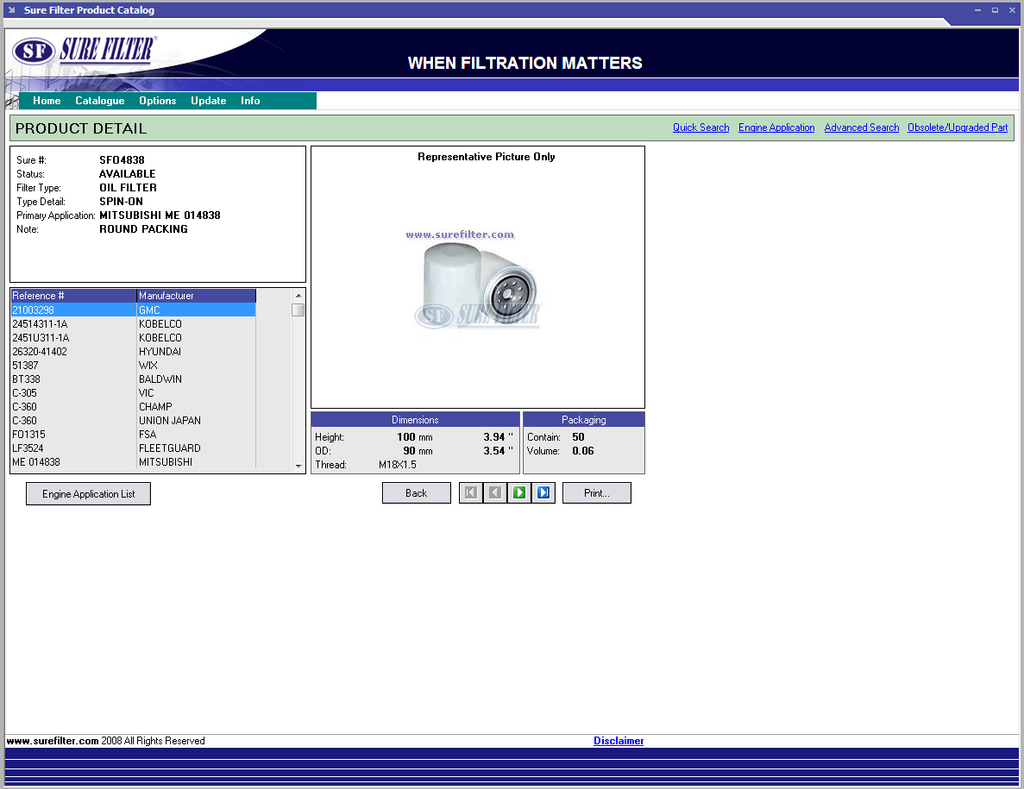Select reference row FO1315
This screenshot has width=1024, height=789.
point(133,434)
